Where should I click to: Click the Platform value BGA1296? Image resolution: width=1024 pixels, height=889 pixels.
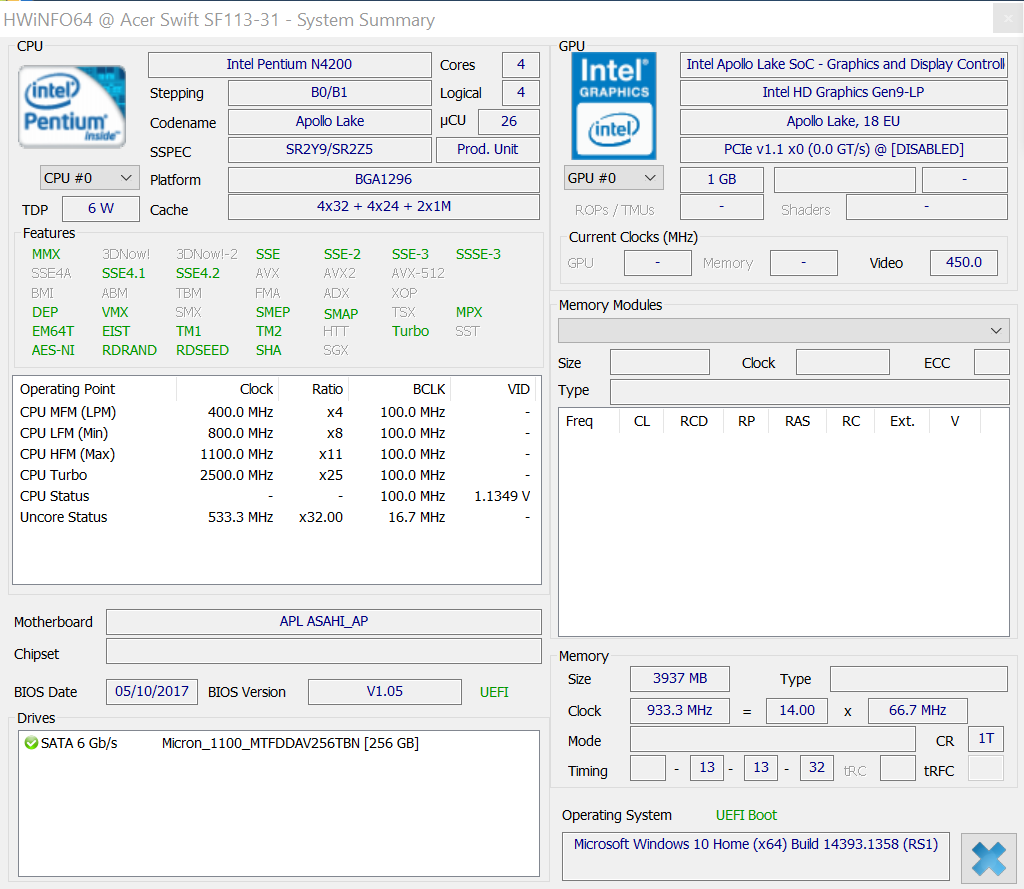(383, 180)
